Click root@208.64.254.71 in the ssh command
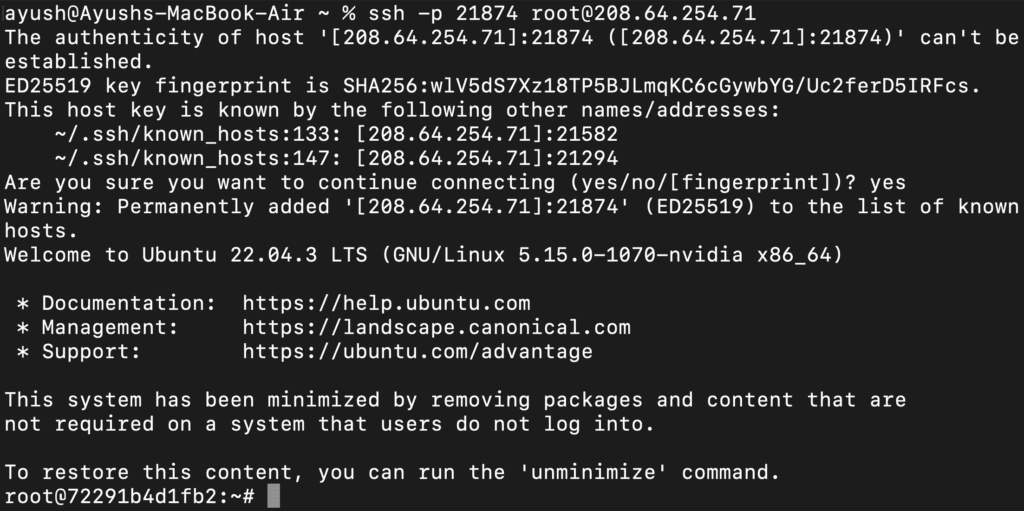This screenshot has width=1024, height=511. pos(644,15)
